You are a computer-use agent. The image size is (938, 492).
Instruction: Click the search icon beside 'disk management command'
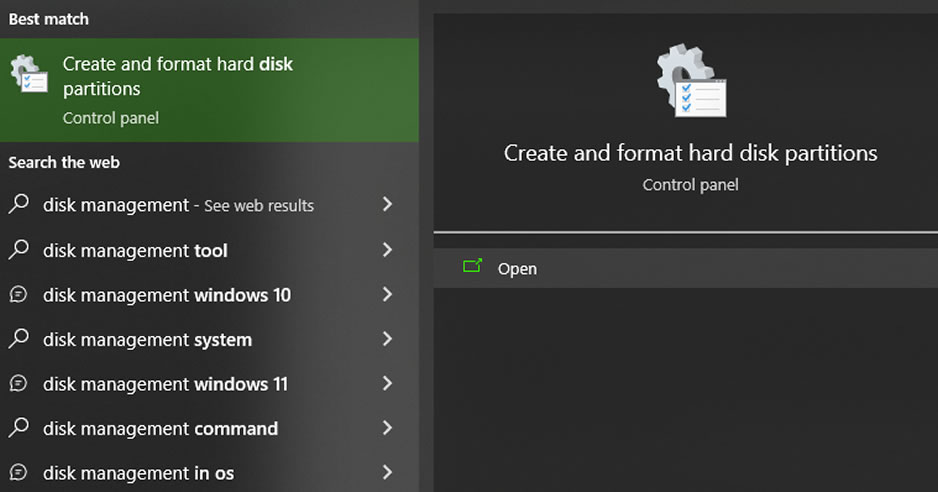pos(19,427)
